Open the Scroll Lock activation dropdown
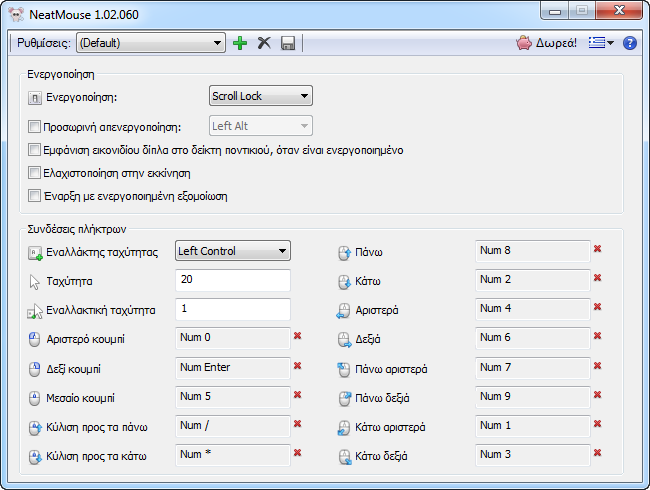 261,96
